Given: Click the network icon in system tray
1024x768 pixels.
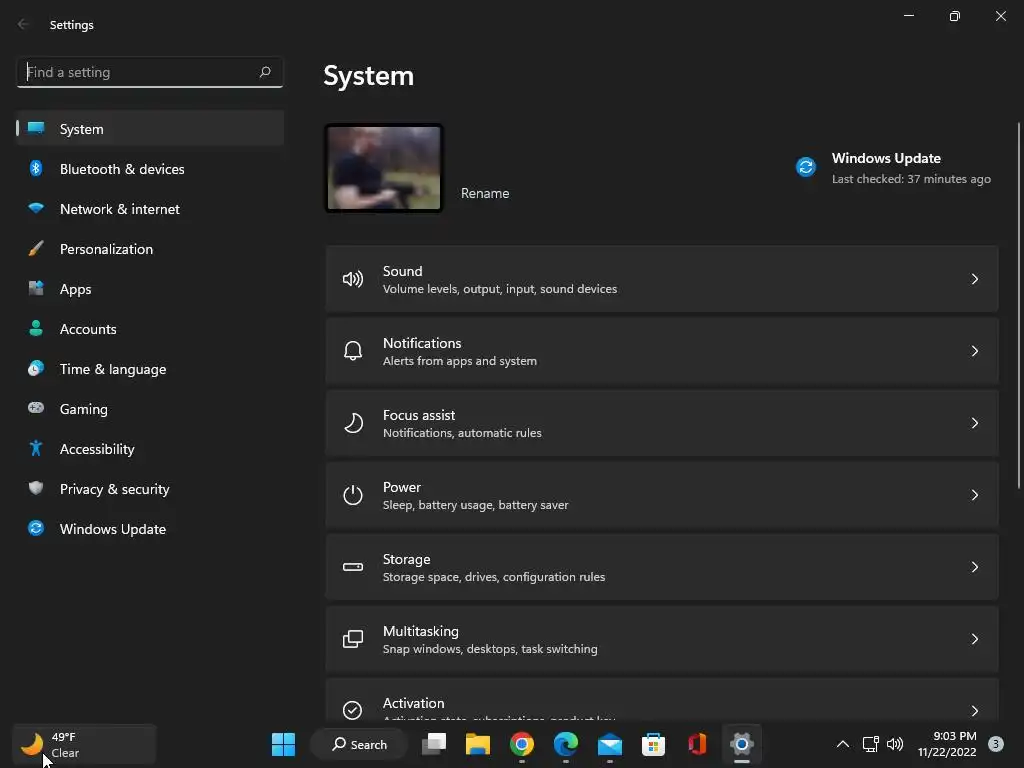Looking at the screenshot, I should [x=871, y=744].
